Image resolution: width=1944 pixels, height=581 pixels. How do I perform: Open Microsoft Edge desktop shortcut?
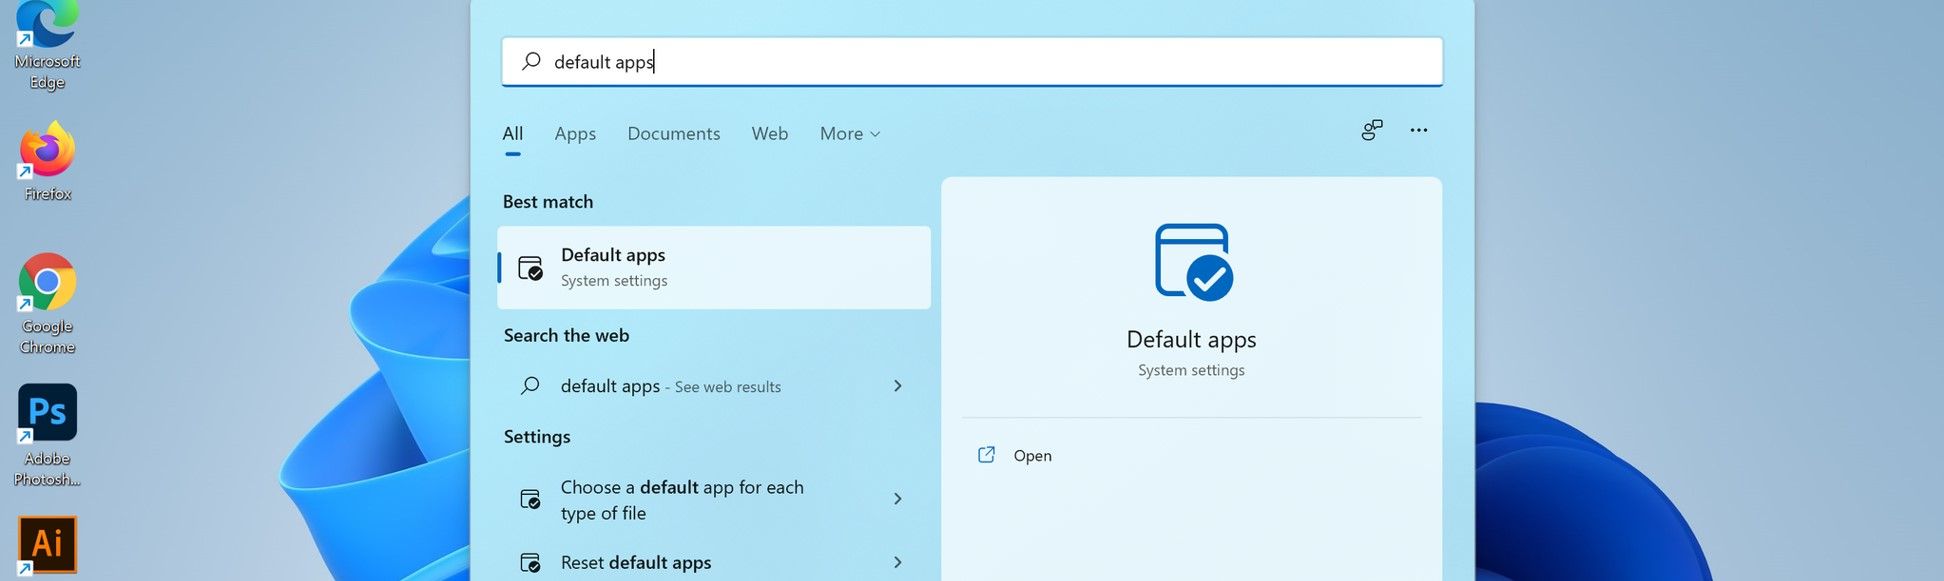point(47,30)
